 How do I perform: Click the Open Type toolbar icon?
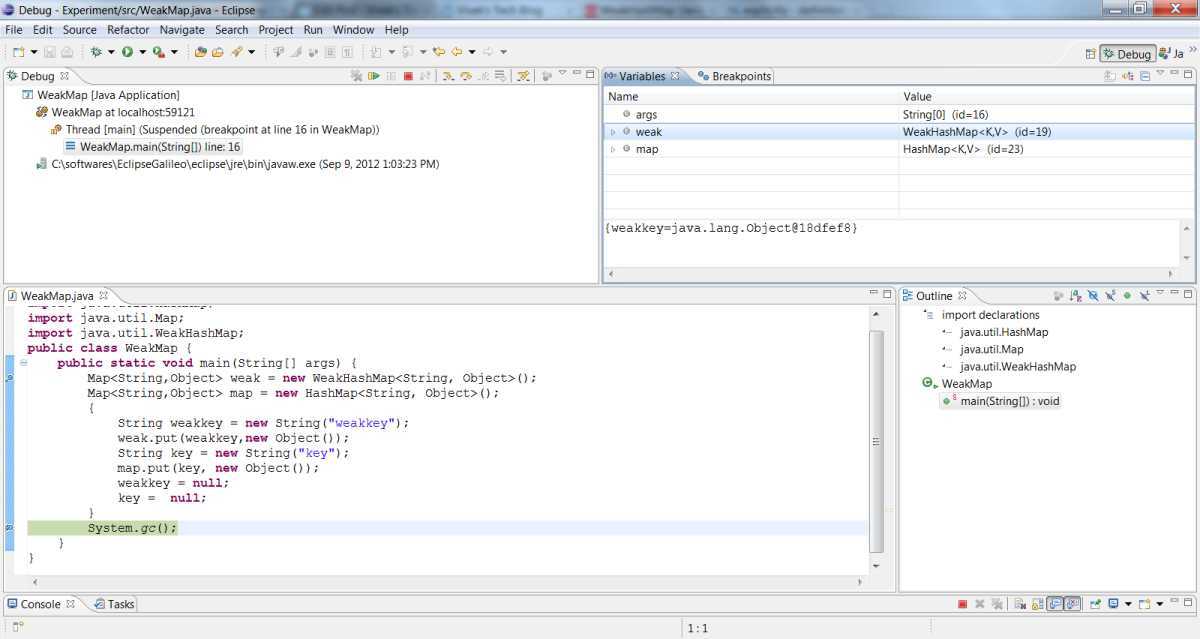200,52
